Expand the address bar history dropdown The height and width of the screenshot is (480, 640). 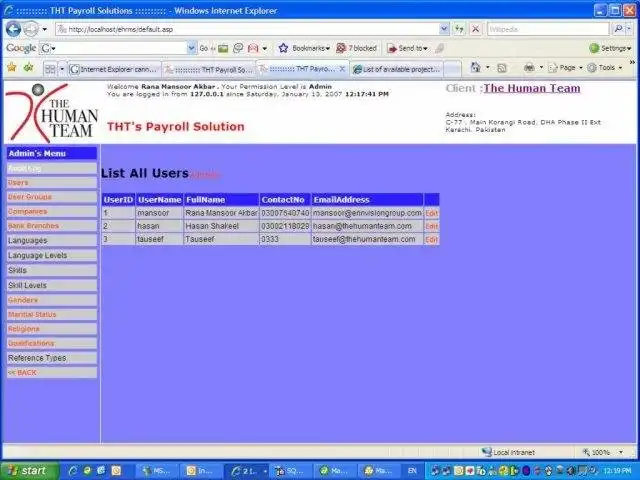444,29
